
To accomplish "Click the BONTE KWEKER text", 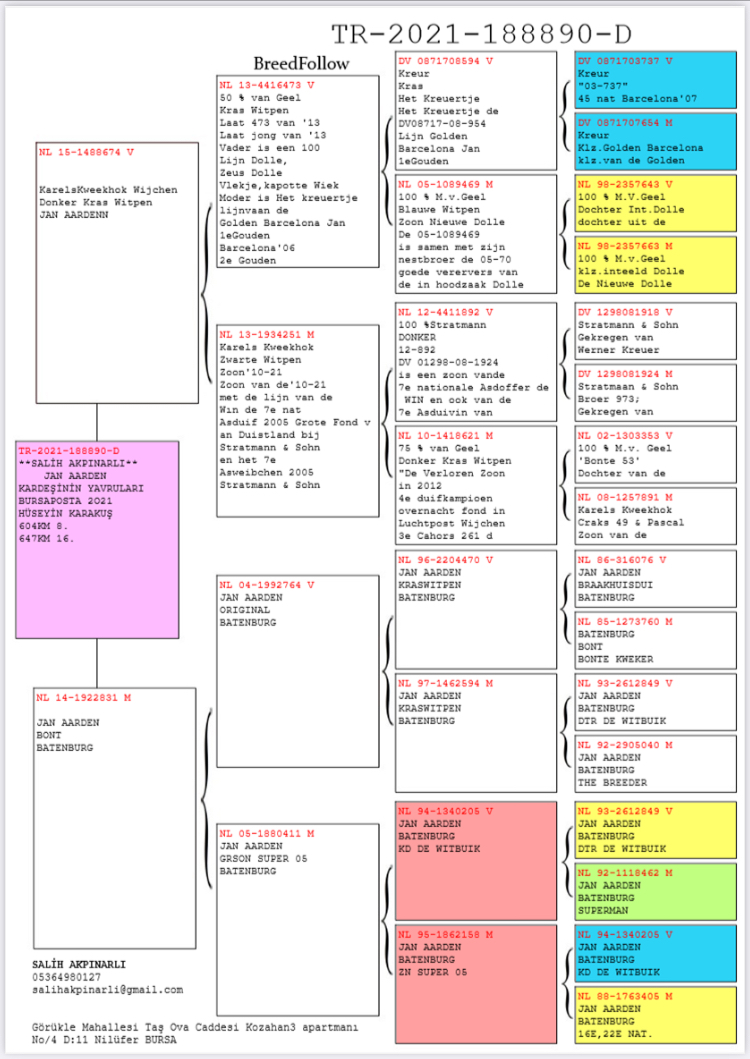I will tap(616, 659).
